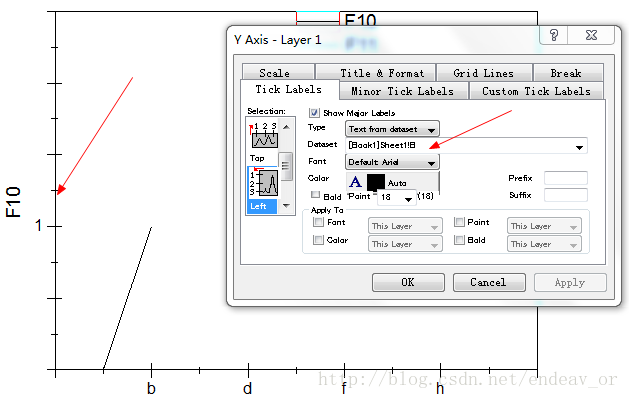The width and height of the screenshot is (629, 399).
Task: Switch to the Minor Tick Labels tab
Action: pyautogui.click(x=404, y=91)
